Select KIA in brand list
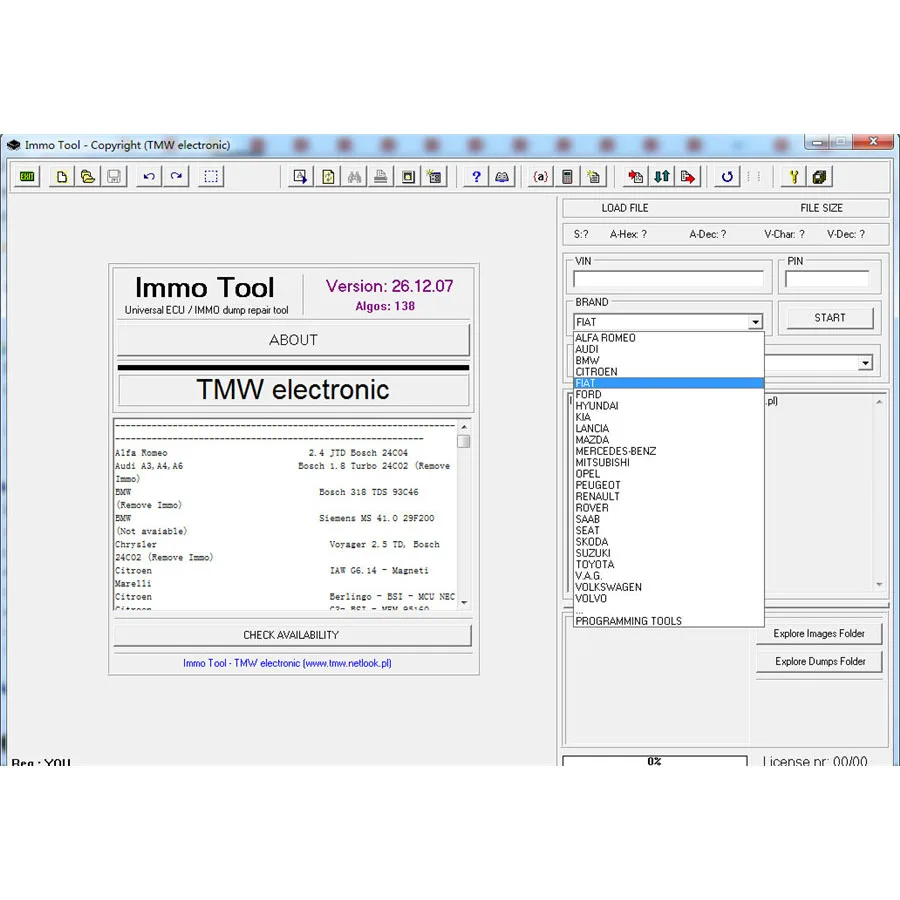This screenshot has width=900, height=900. (x=669, y=417)
